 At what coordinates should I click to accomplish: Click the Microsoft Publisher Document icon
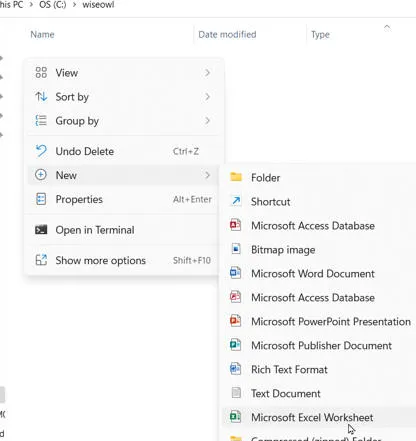[x=236, y=345]
